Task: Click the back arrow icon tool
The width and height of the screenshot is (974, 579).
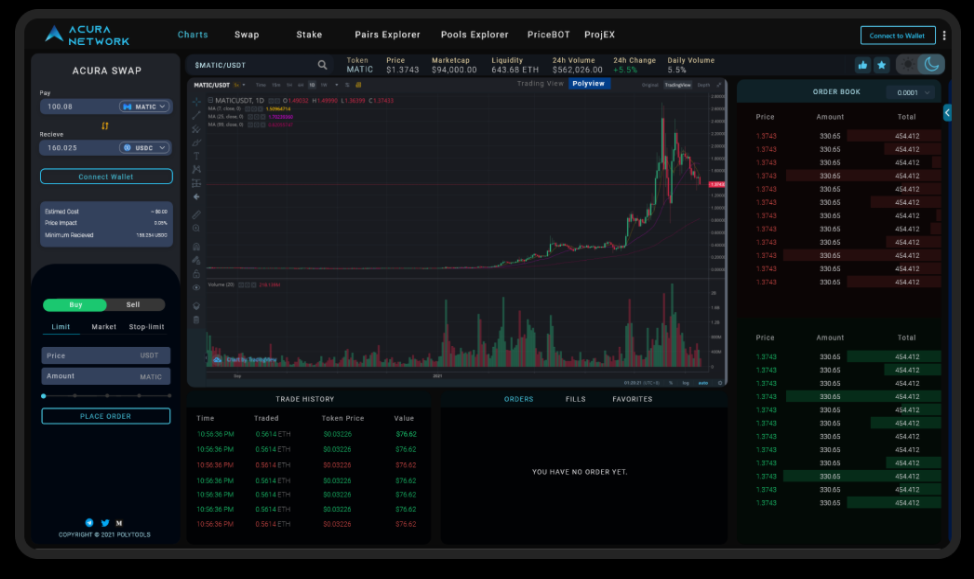Action: [x=196, y=197]
